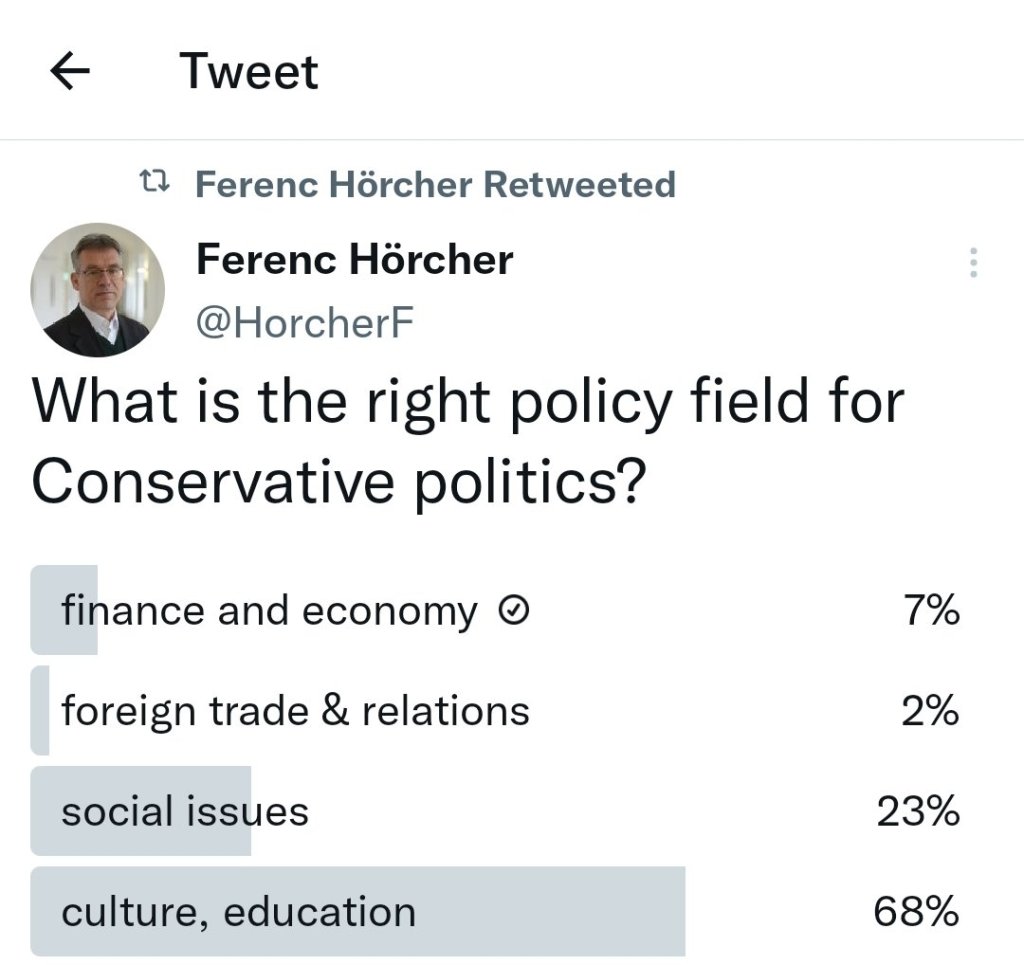Click the 68% poll result
The width and height of the screenshot is (1024, 965).
coord(916,911)
